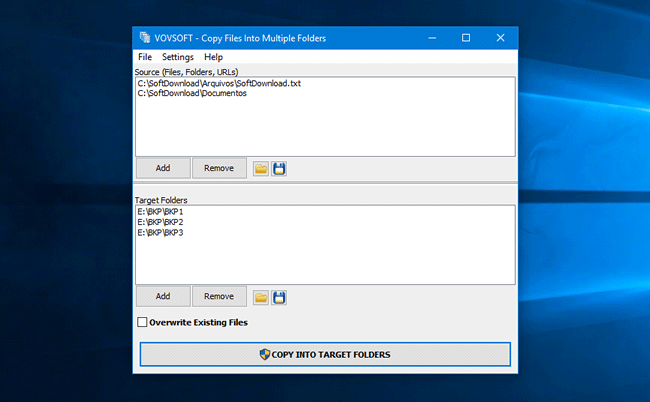This screenshot has height=402, width=650.
Task: Add a new source item
Action: 163,168
